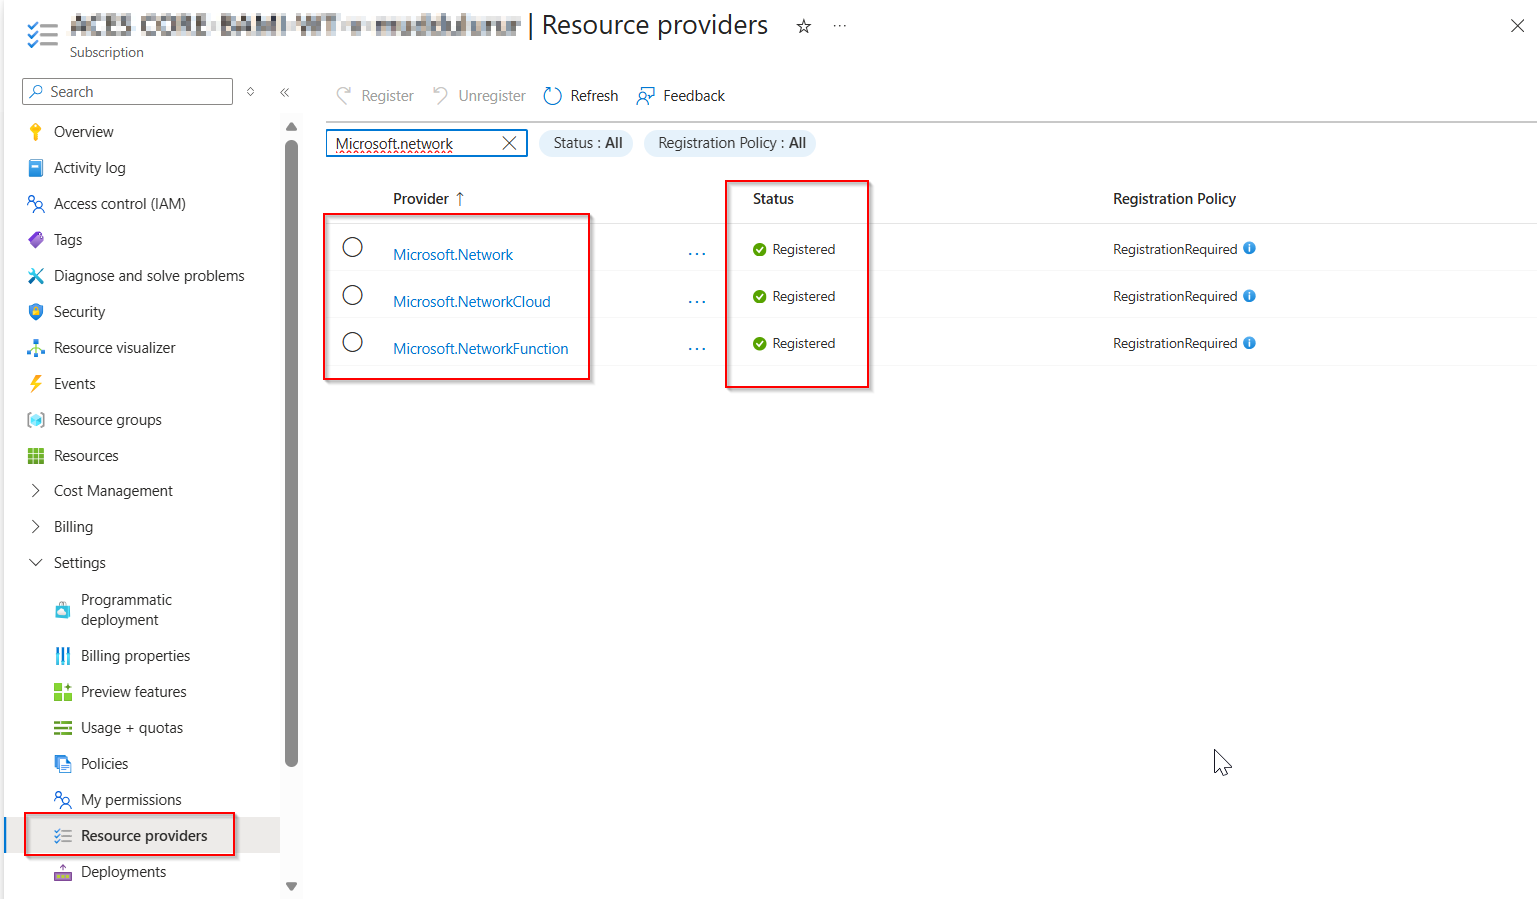Click the Activity log icon
Viewport: 1540px width, 899px height.
click(x=36, y=168)
